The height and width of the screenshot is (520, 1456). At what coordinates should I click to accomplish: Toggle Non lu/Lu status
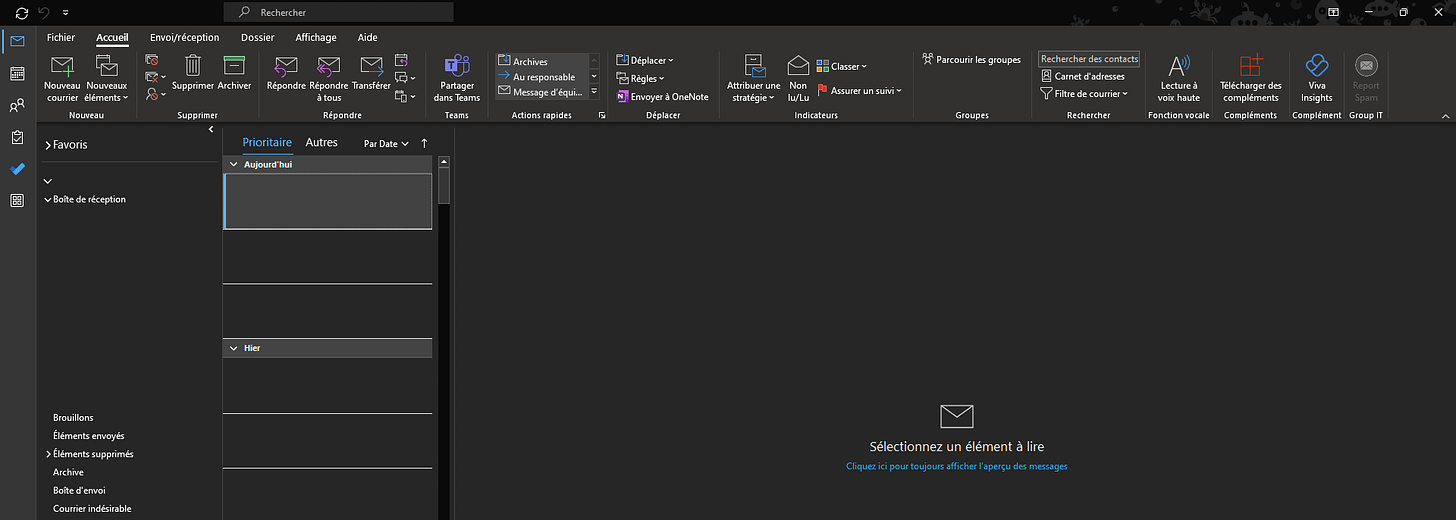798,78
